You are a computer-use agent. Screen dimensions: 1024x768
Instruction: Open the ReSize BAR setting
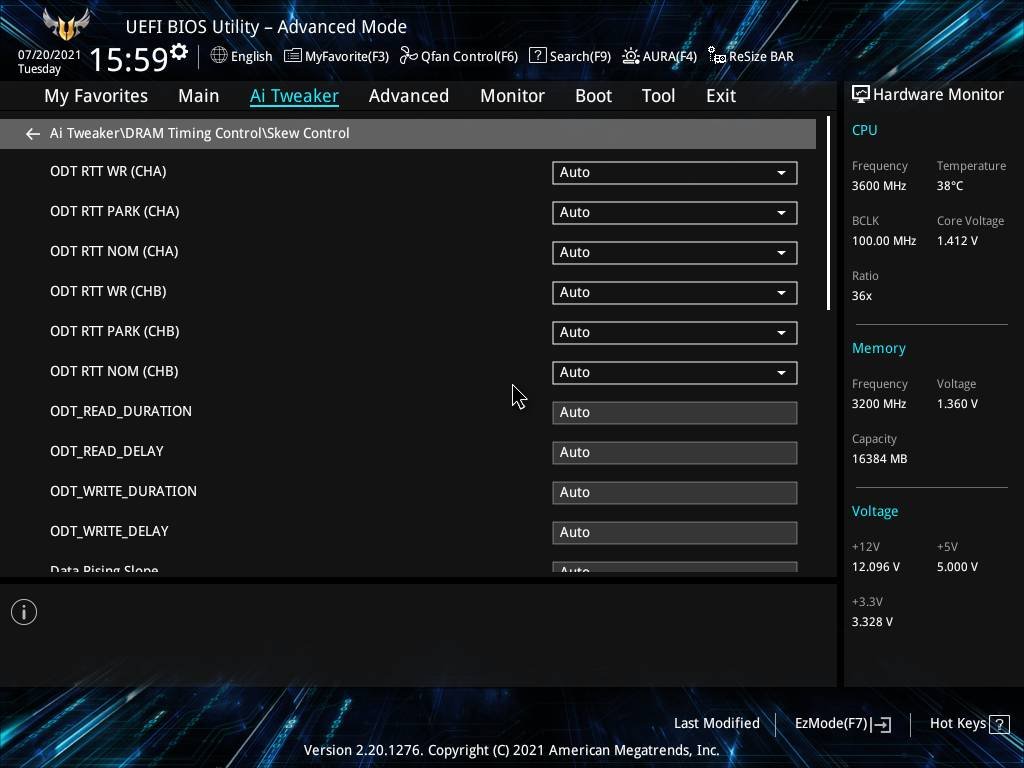click(750, 57)
